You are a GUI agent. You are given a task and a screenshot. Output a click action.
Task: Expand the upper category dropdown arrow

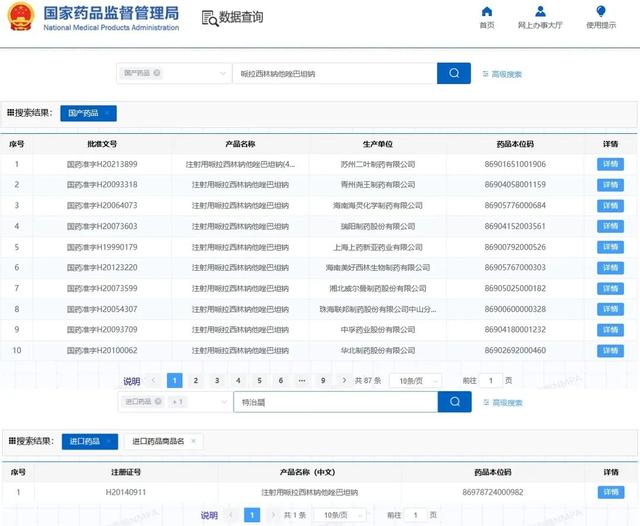tap(223, 73)
